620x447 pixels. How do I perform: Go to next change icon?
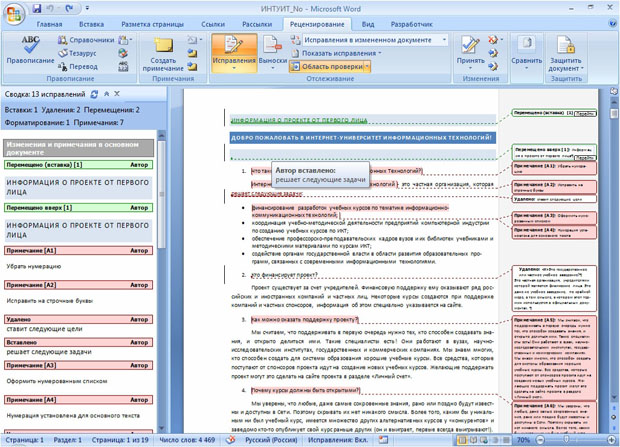click(x=493, y=66)
